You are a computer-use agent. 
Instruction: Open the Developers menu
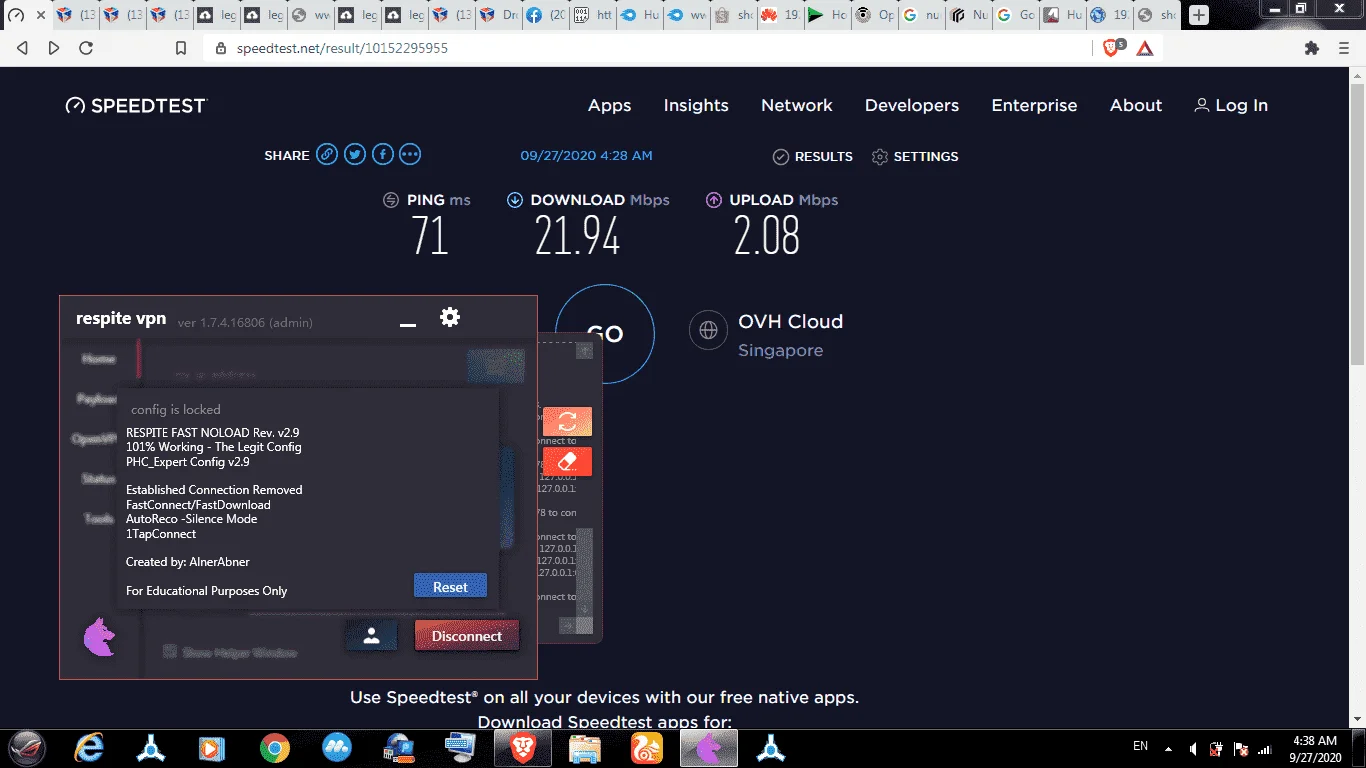912,105
